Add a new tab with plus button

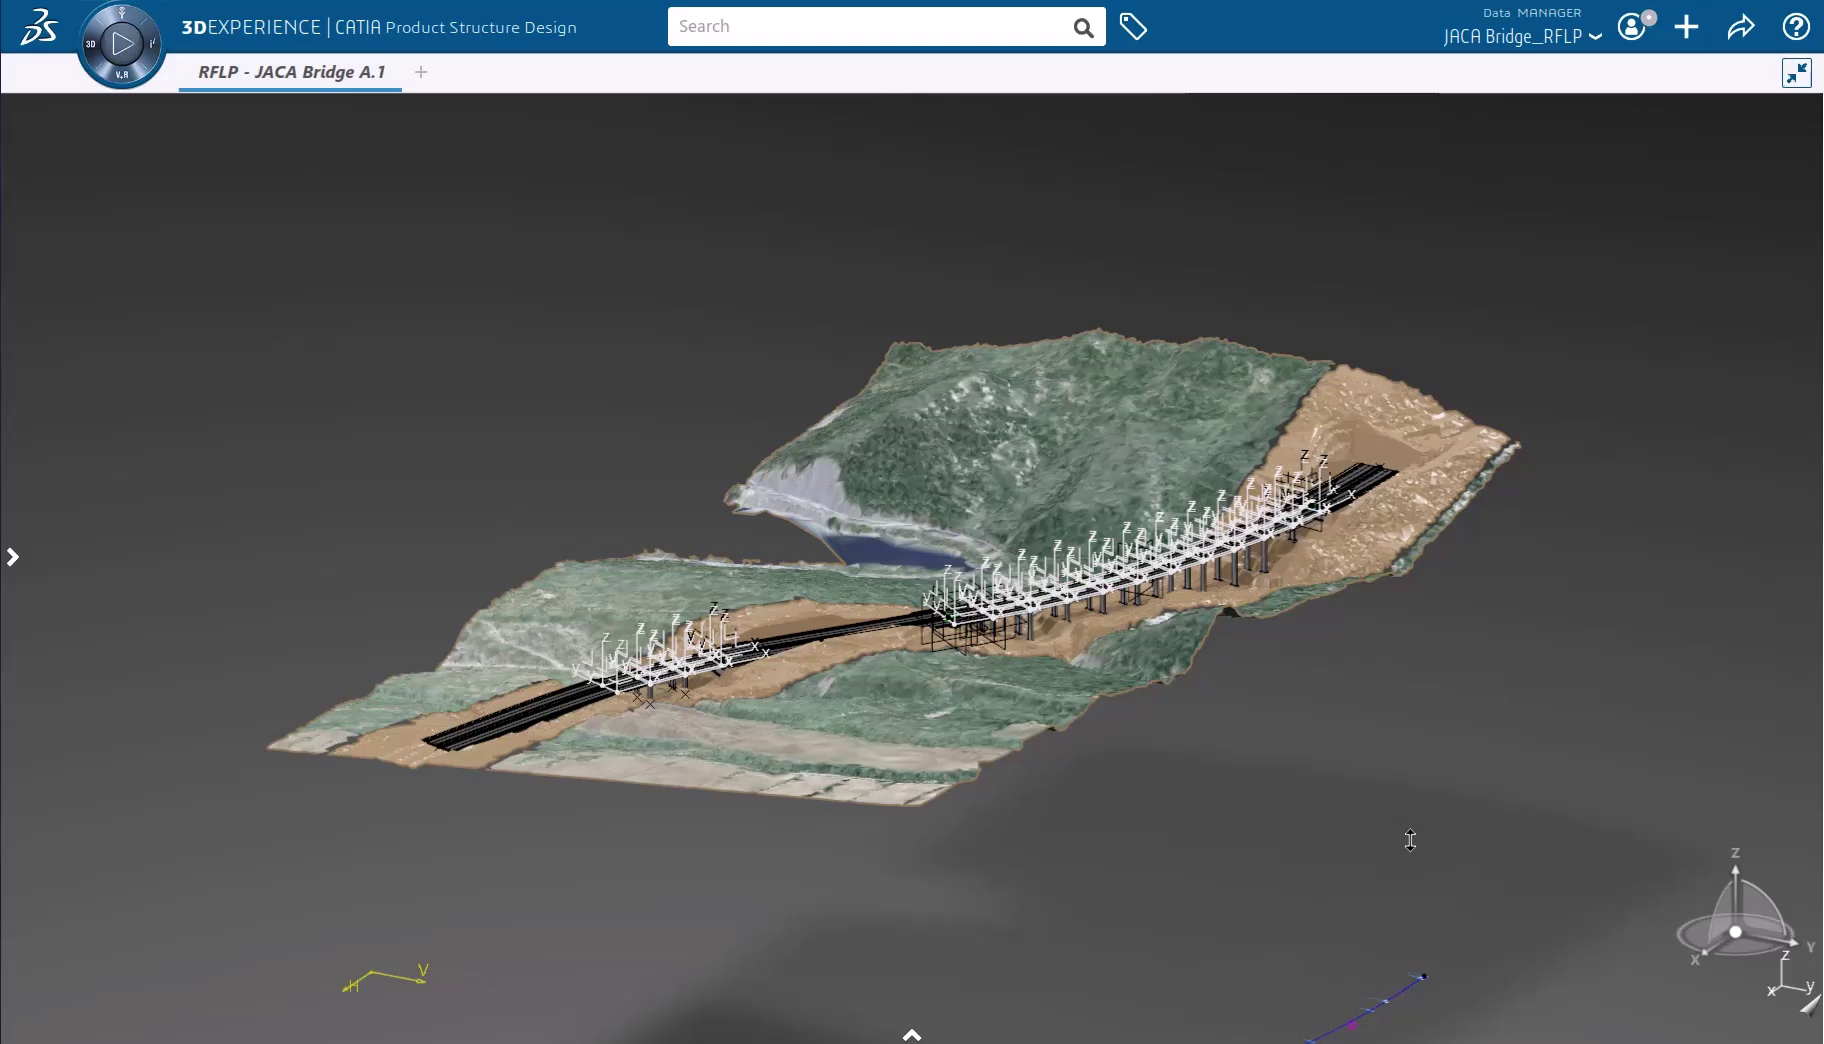421,72
